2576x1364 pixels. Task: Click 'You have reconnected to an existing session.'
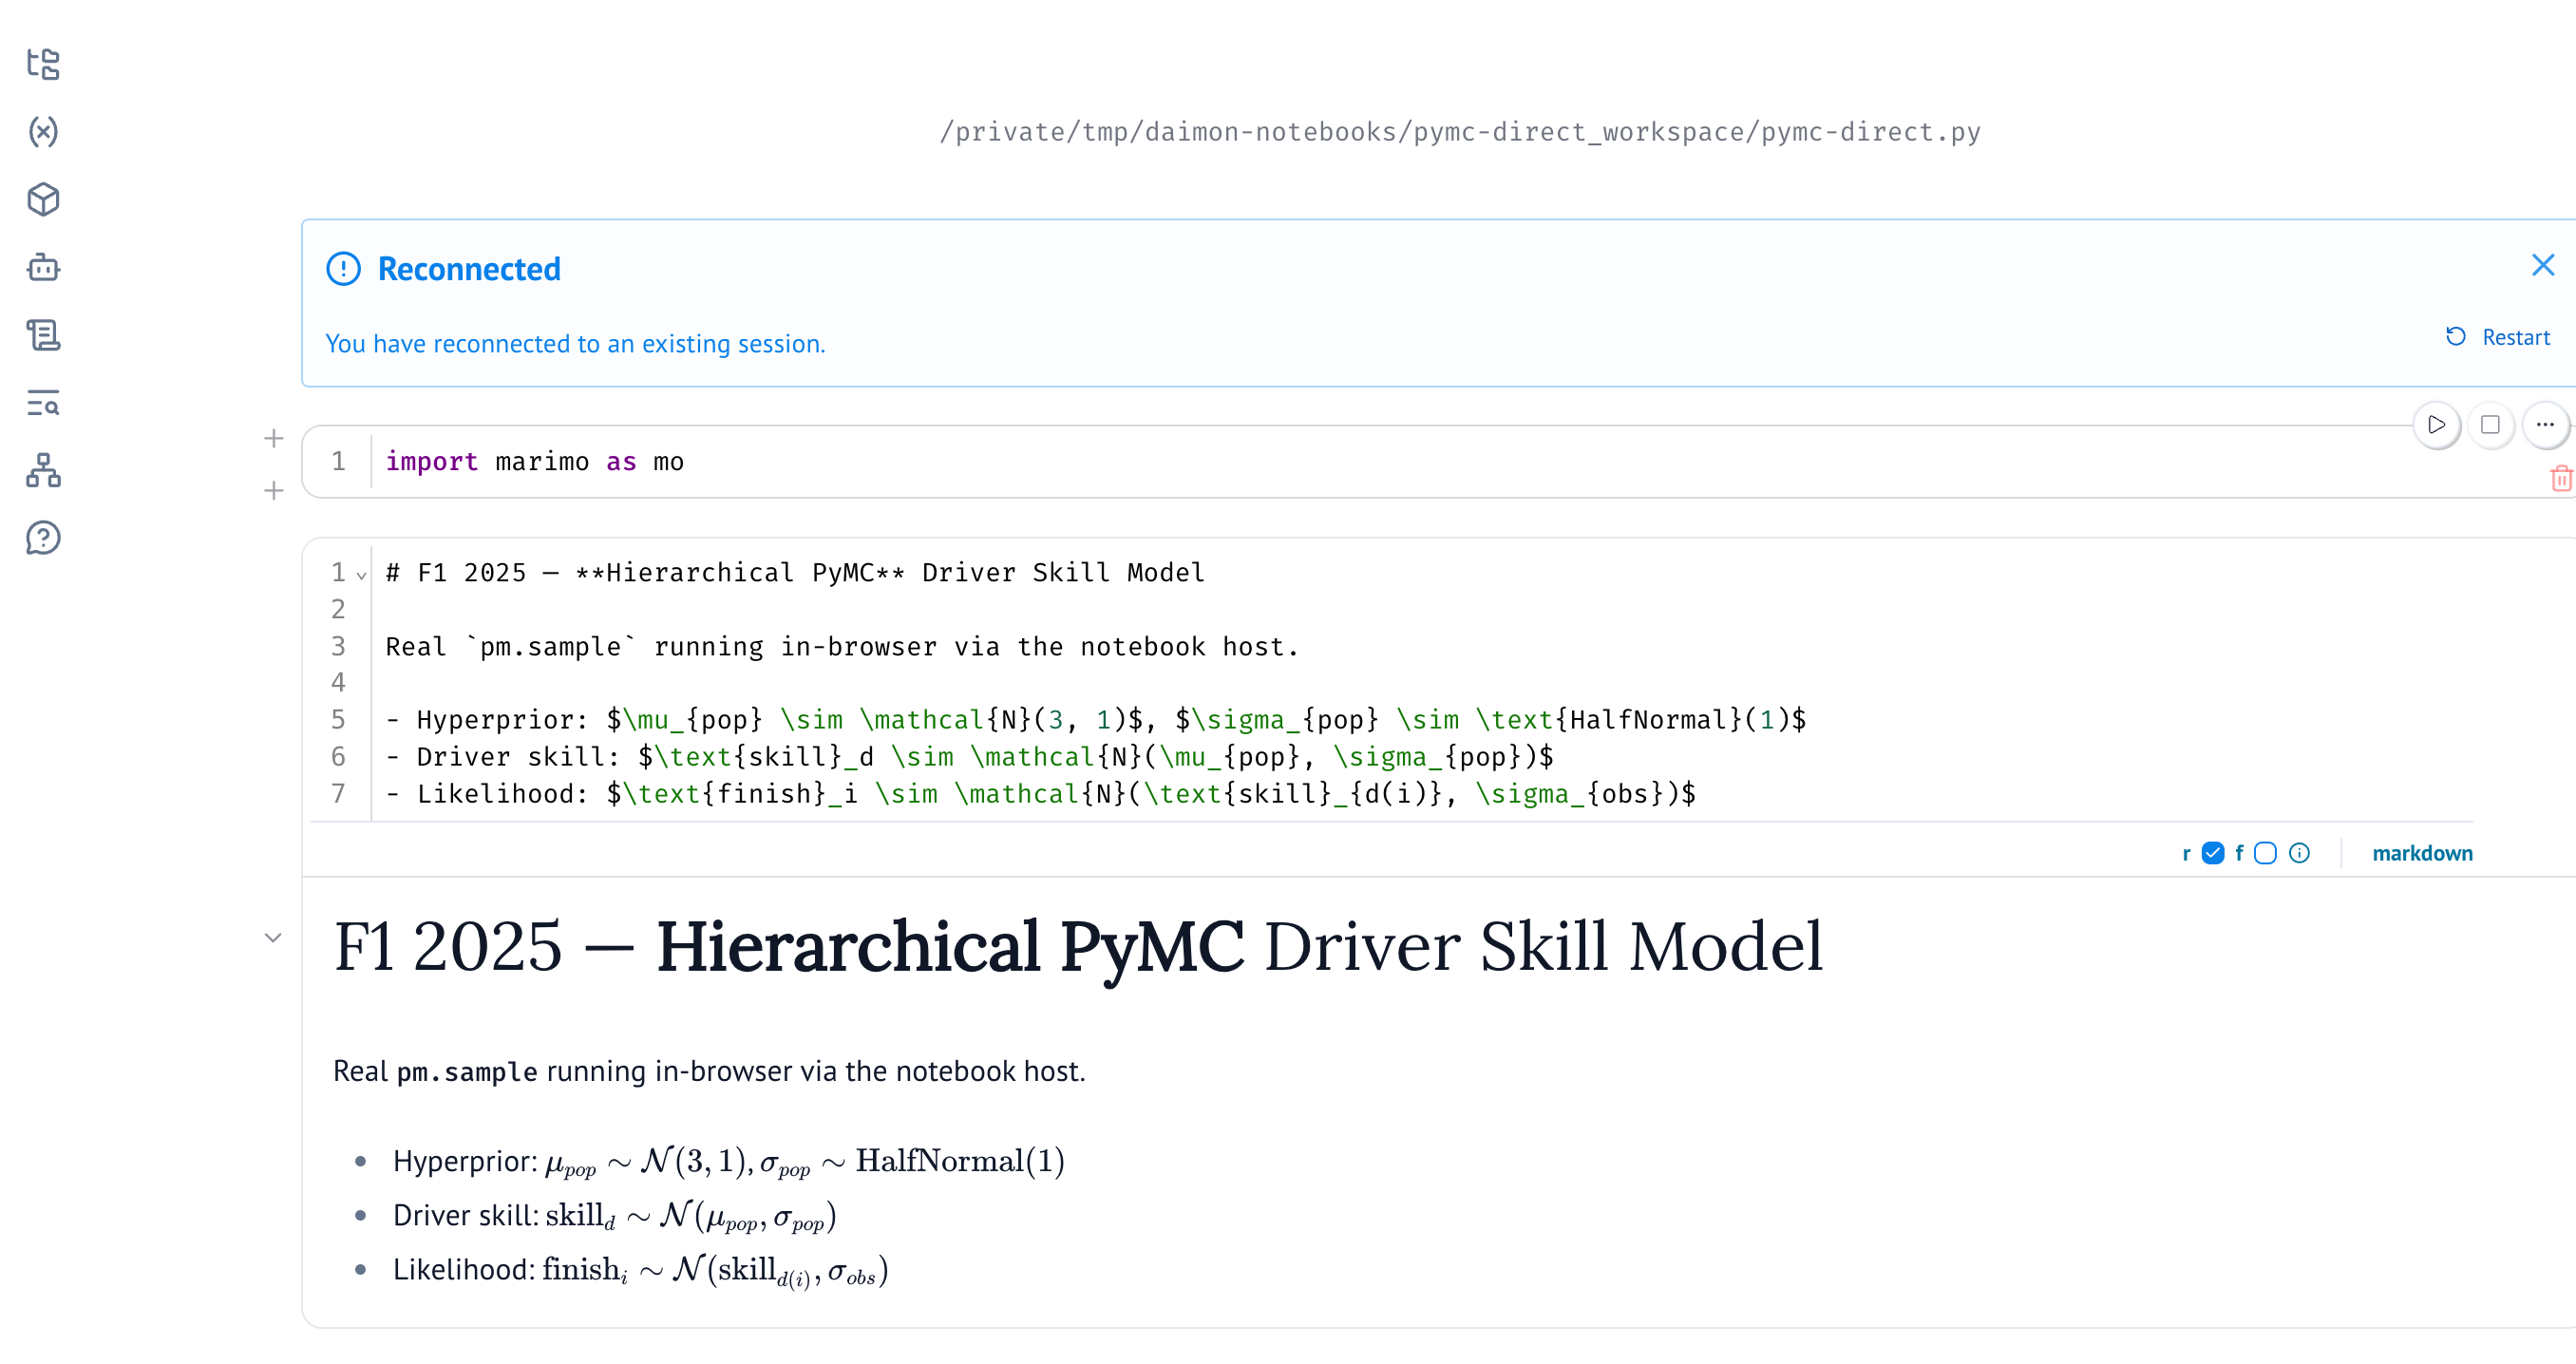coord(576,343)
